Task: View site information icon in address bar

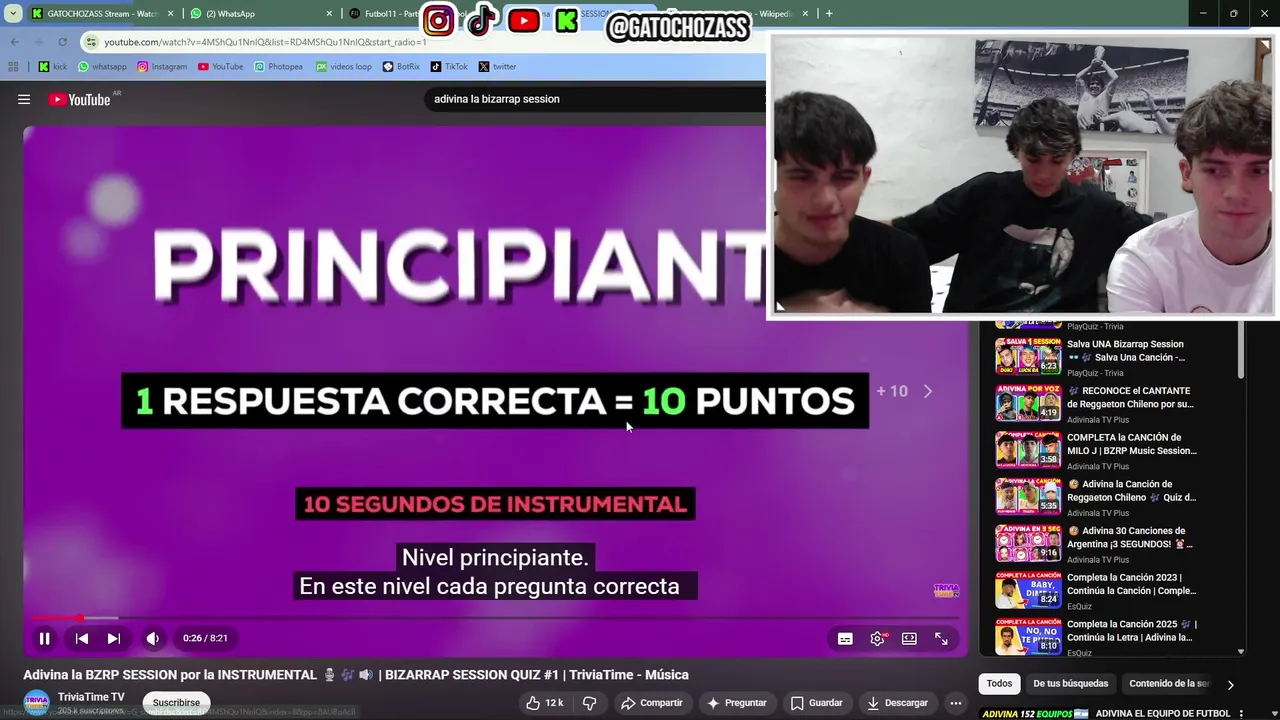Action: point(92,42)
